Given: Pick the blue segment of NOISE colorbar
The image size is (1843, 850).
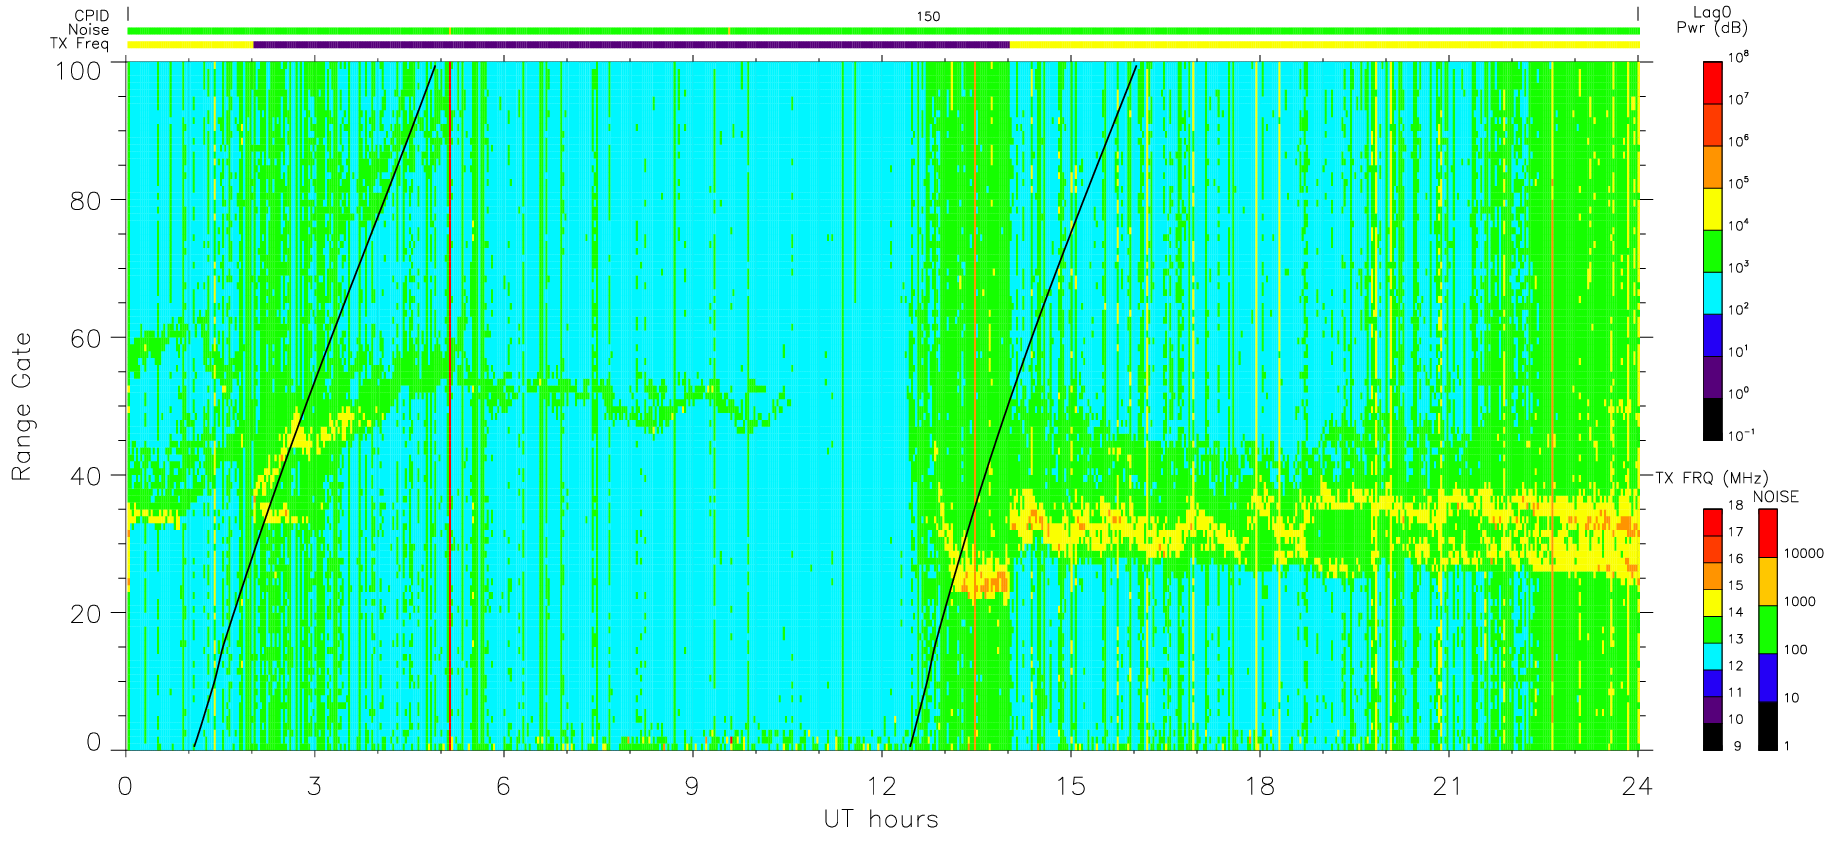Looking at the screenshot, I should click(1767, 678).
